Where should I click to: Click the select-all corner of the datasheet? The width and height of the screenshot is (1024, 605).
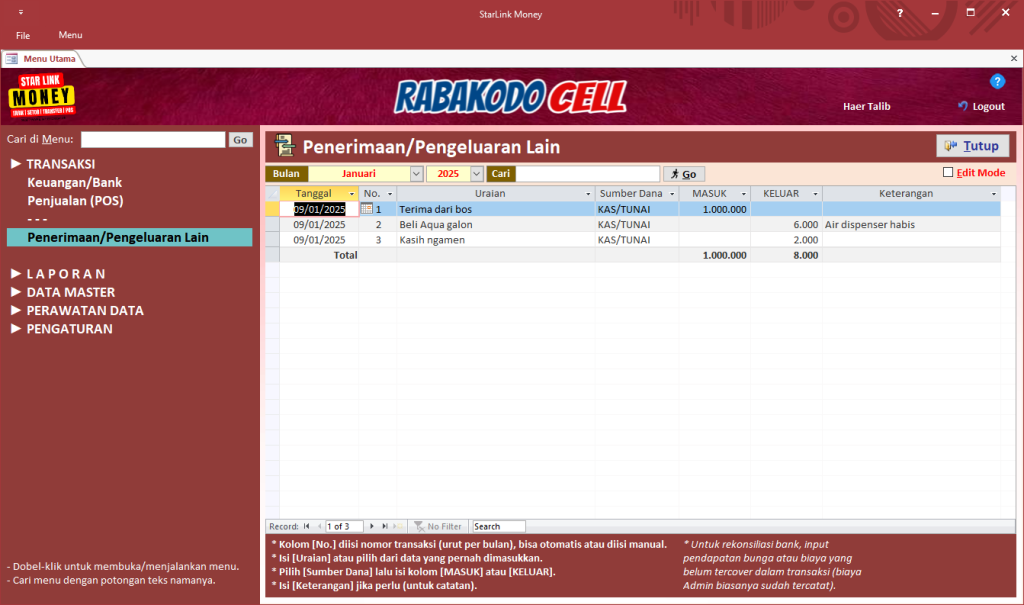pyautogui.click(x=272, y=193)
